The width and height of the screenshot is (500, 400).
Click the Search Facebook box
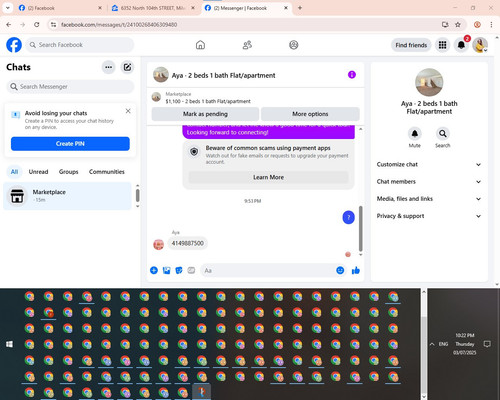[80, 45]
